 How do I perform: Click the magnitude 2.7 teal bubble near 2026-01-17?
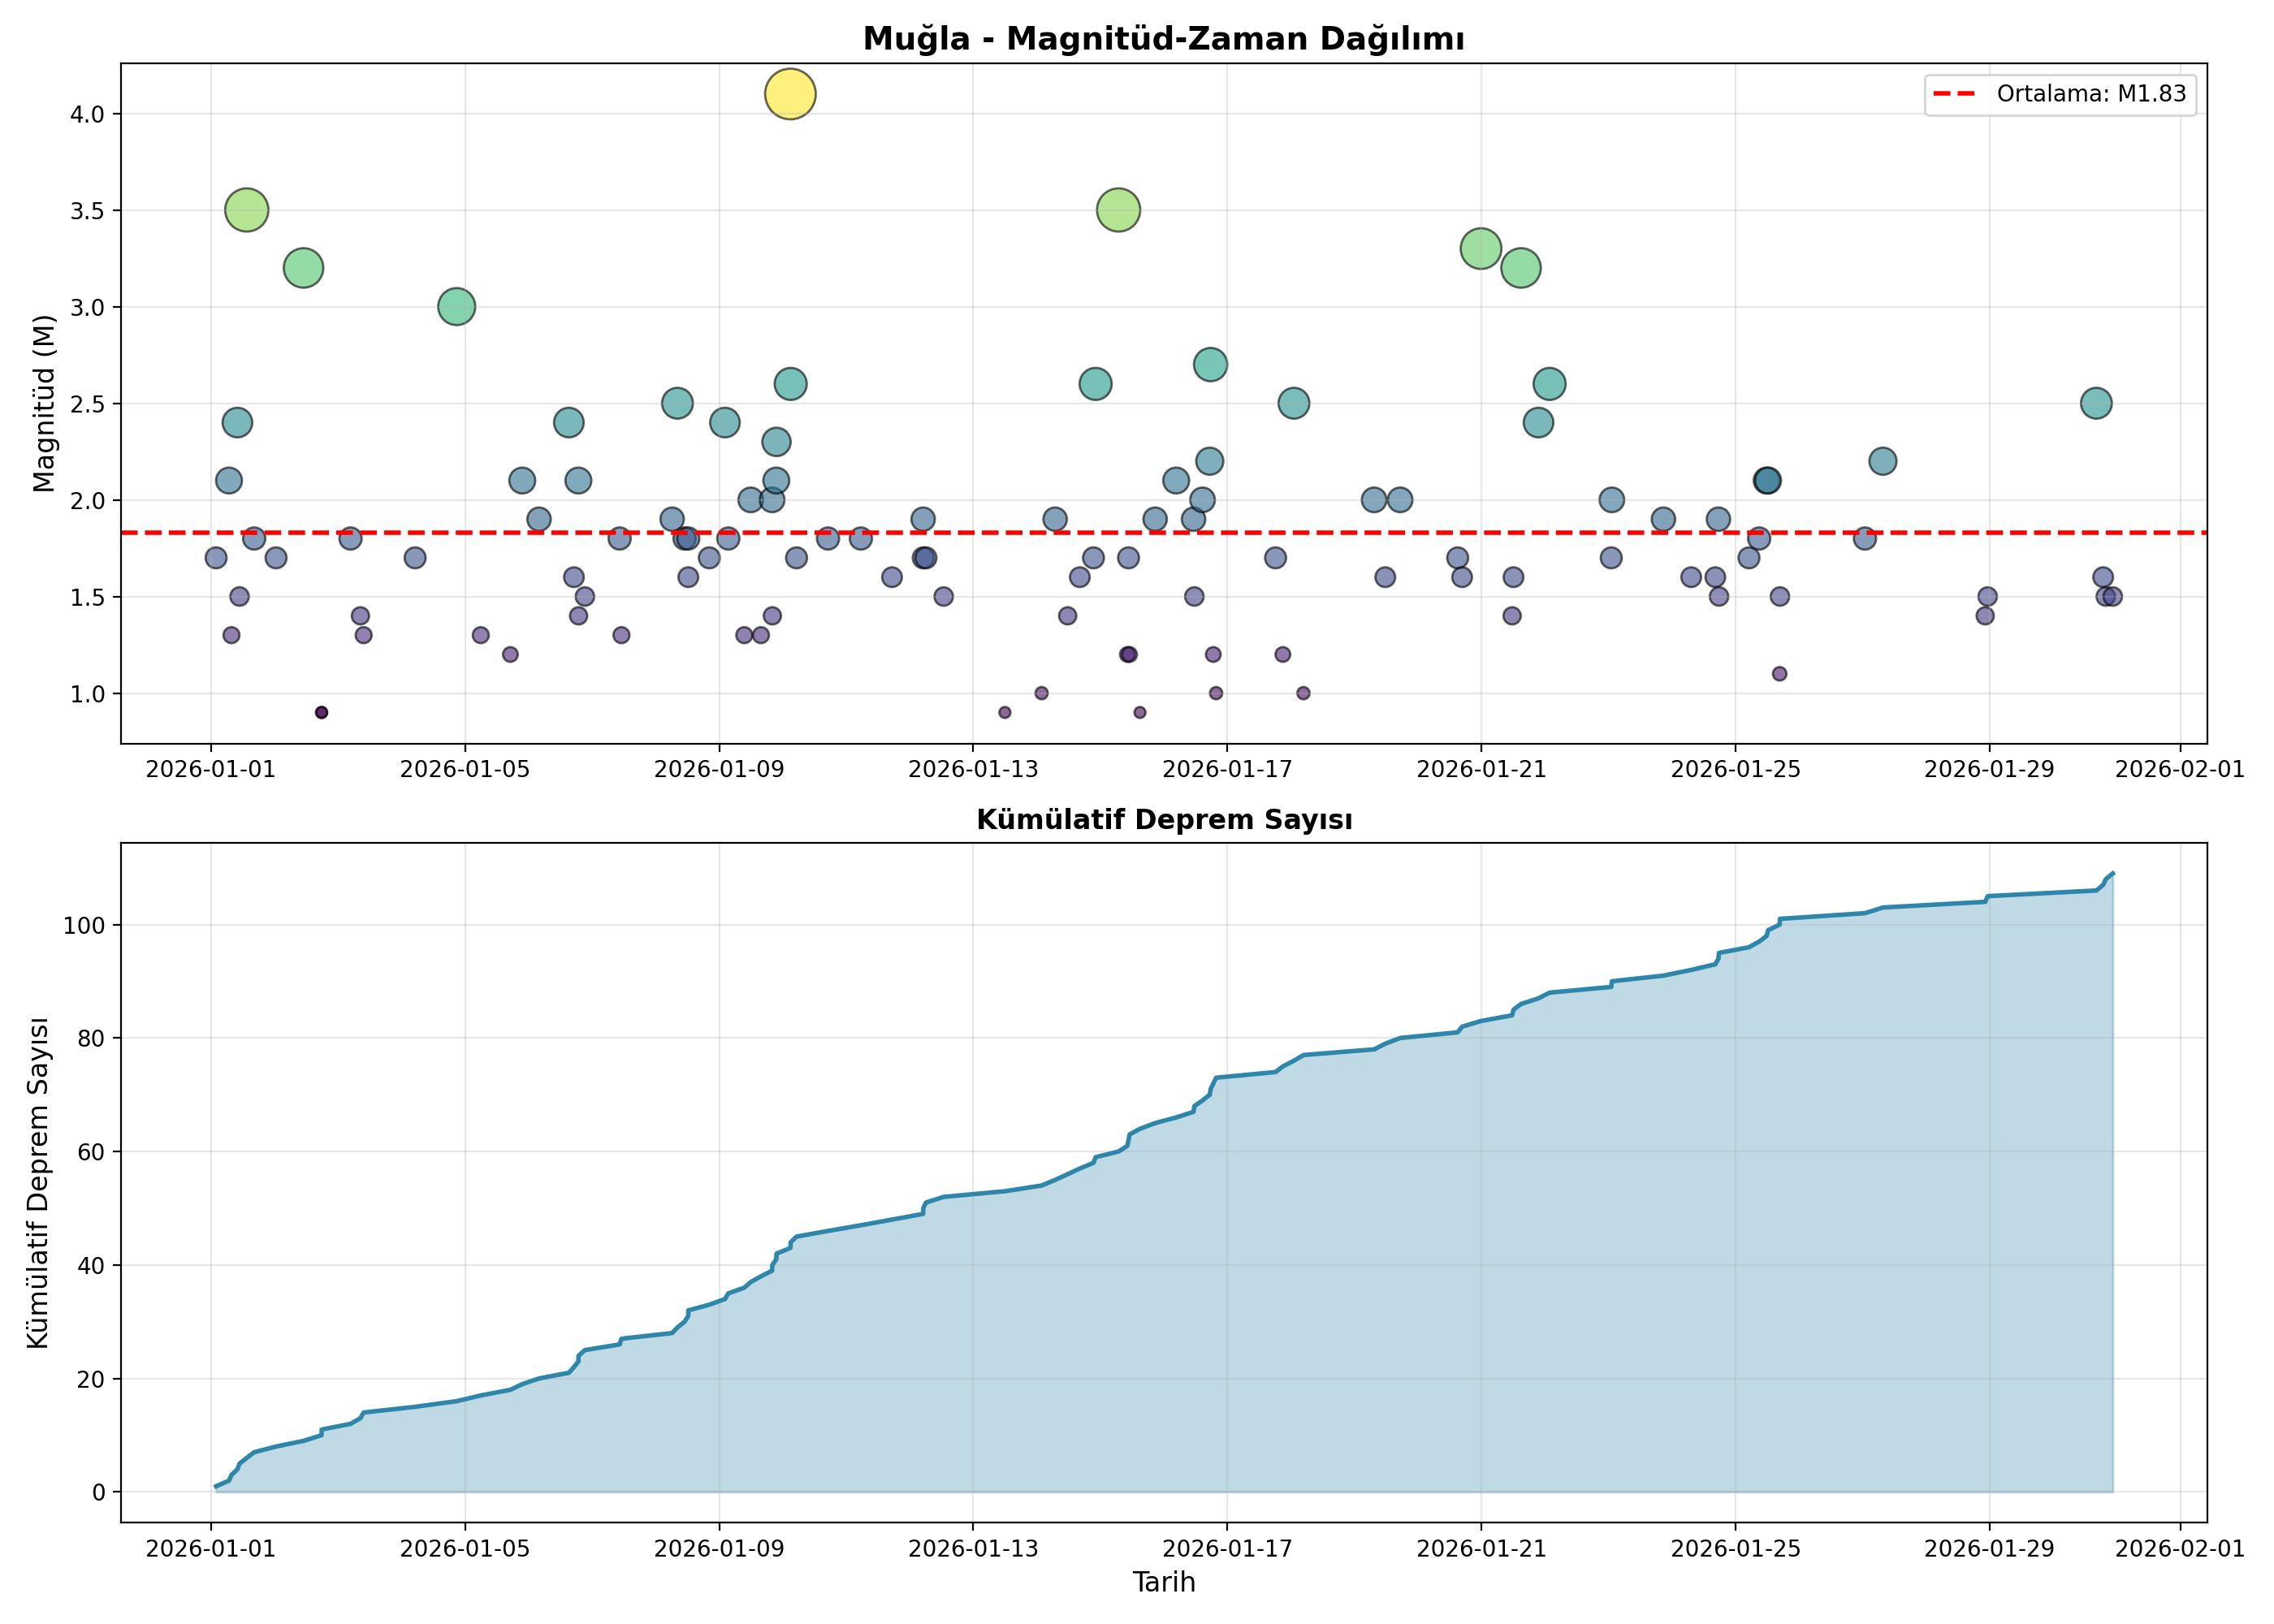click(x=1210, y=364)
